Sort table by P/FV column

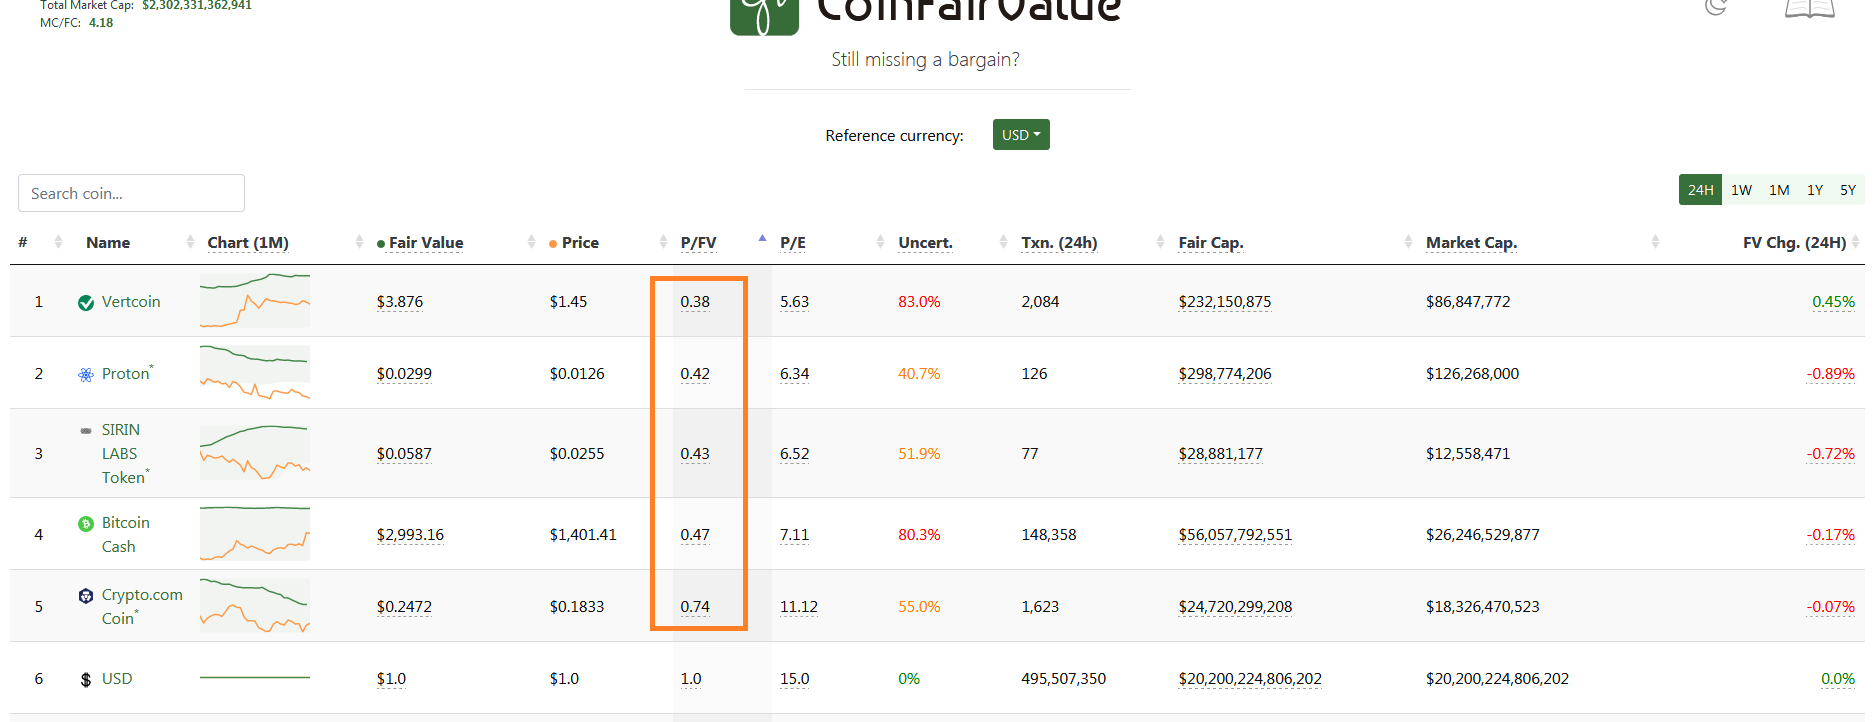(x=698, y=243)
